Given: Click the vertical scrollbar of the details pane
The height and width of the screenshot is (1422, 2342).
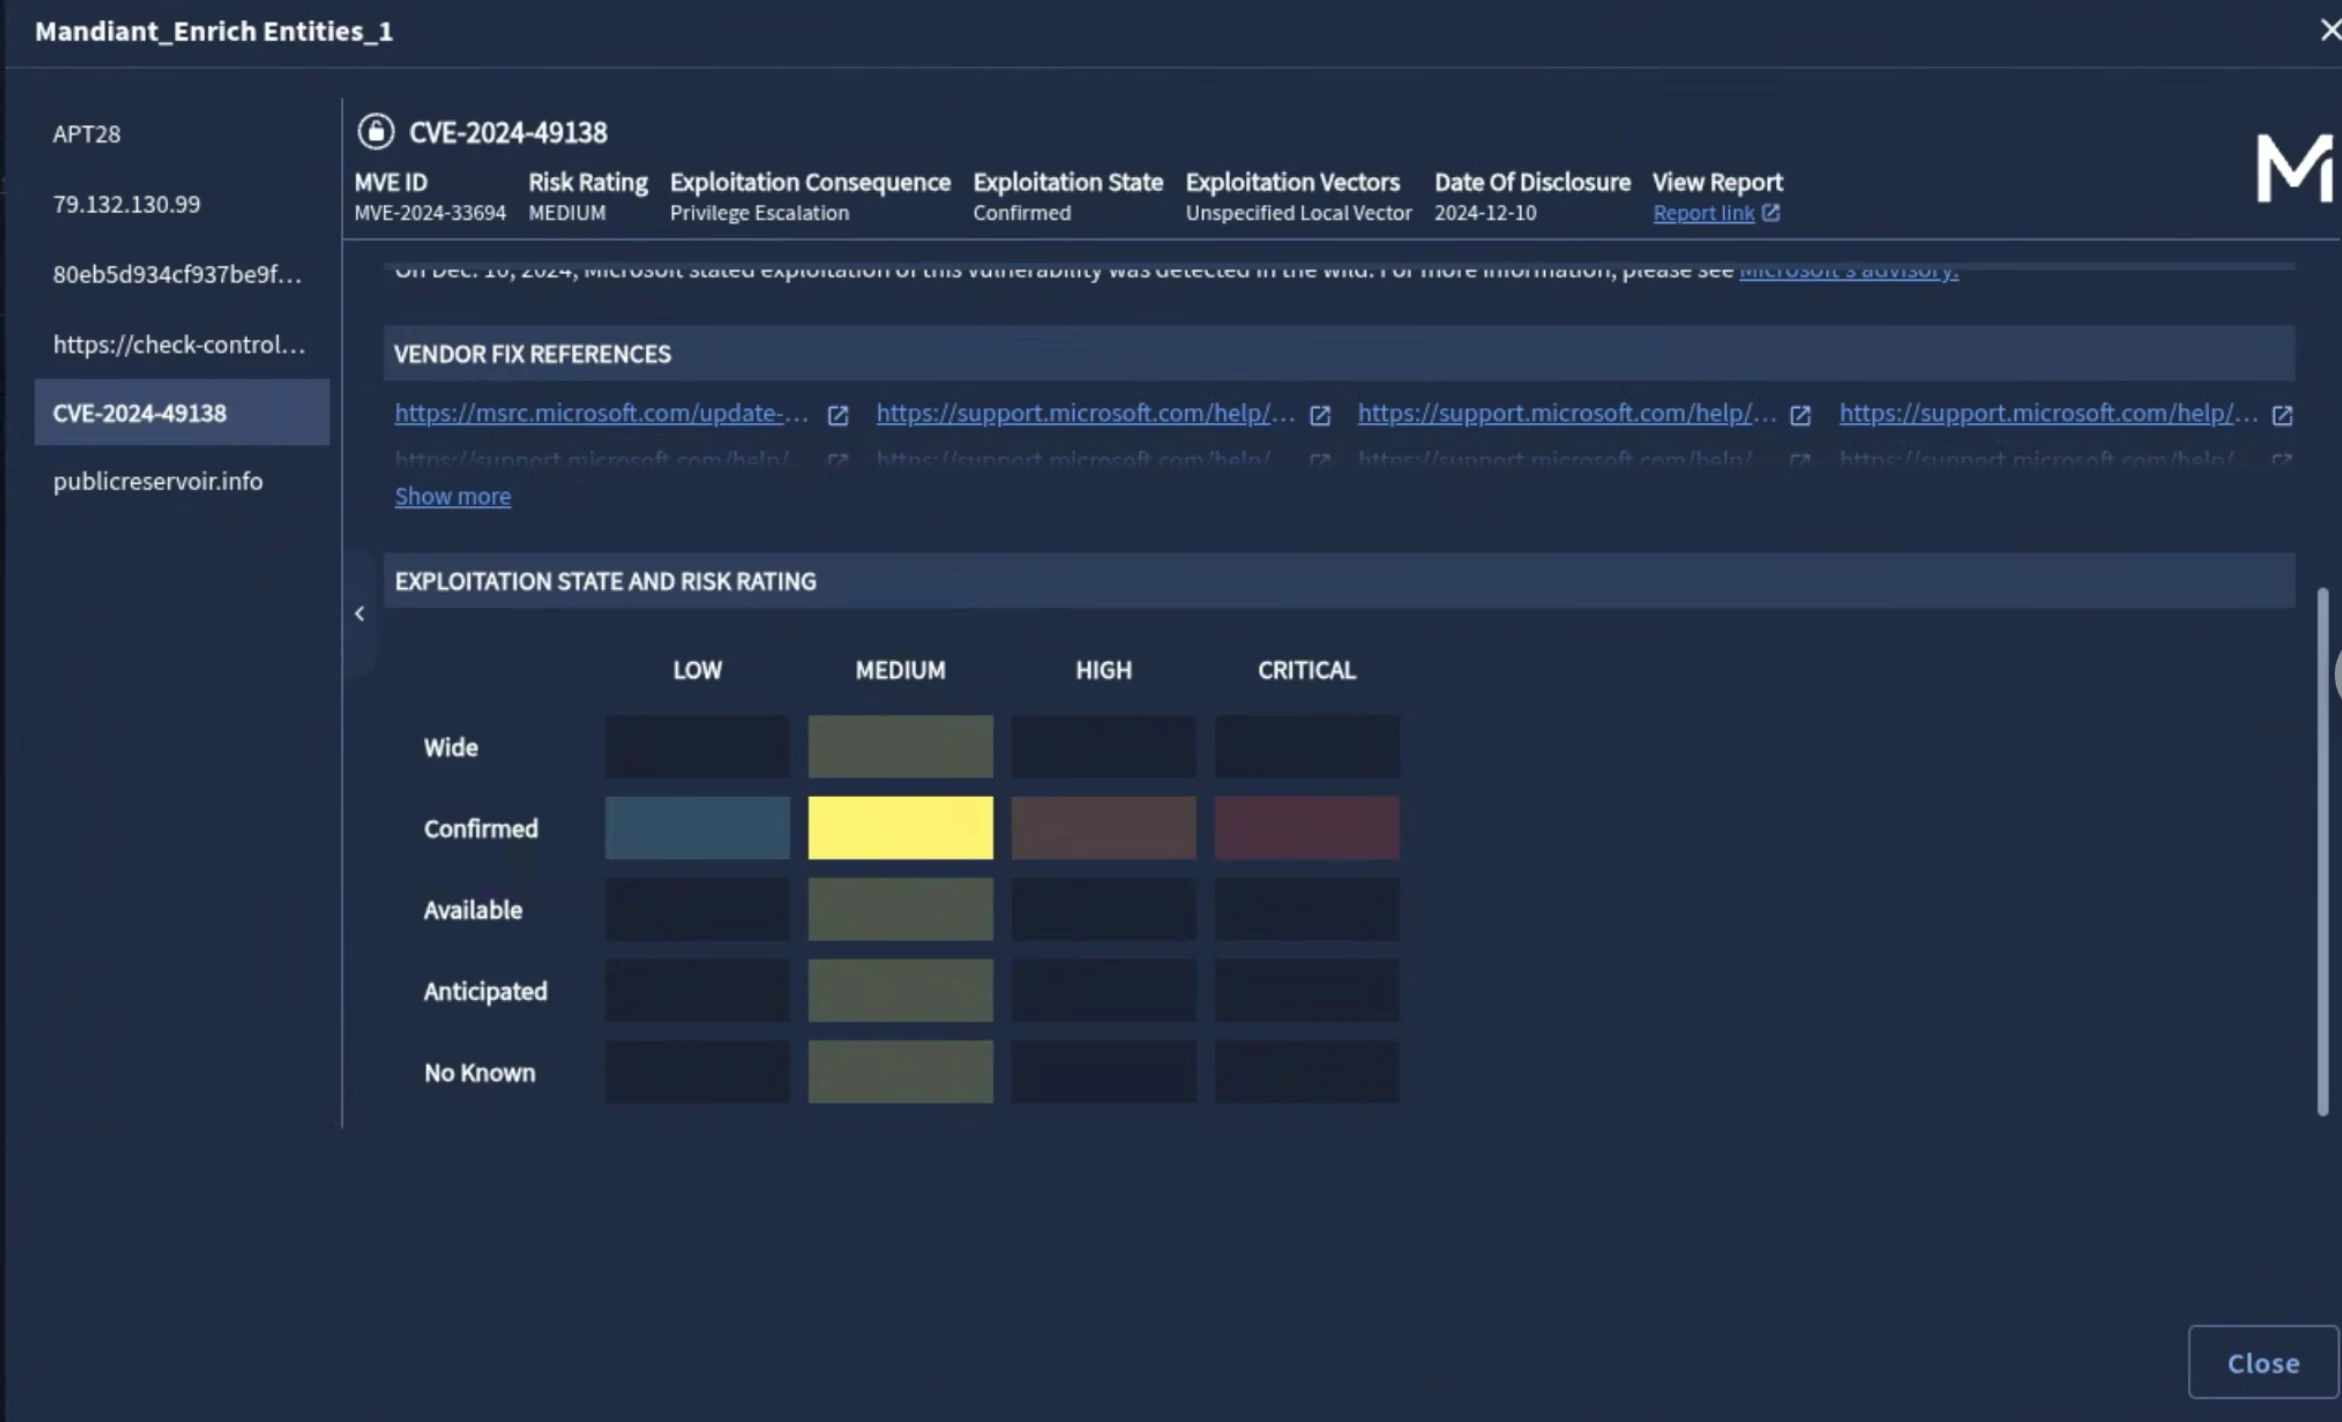Looking at the screenshot, I should [2323, 852].
